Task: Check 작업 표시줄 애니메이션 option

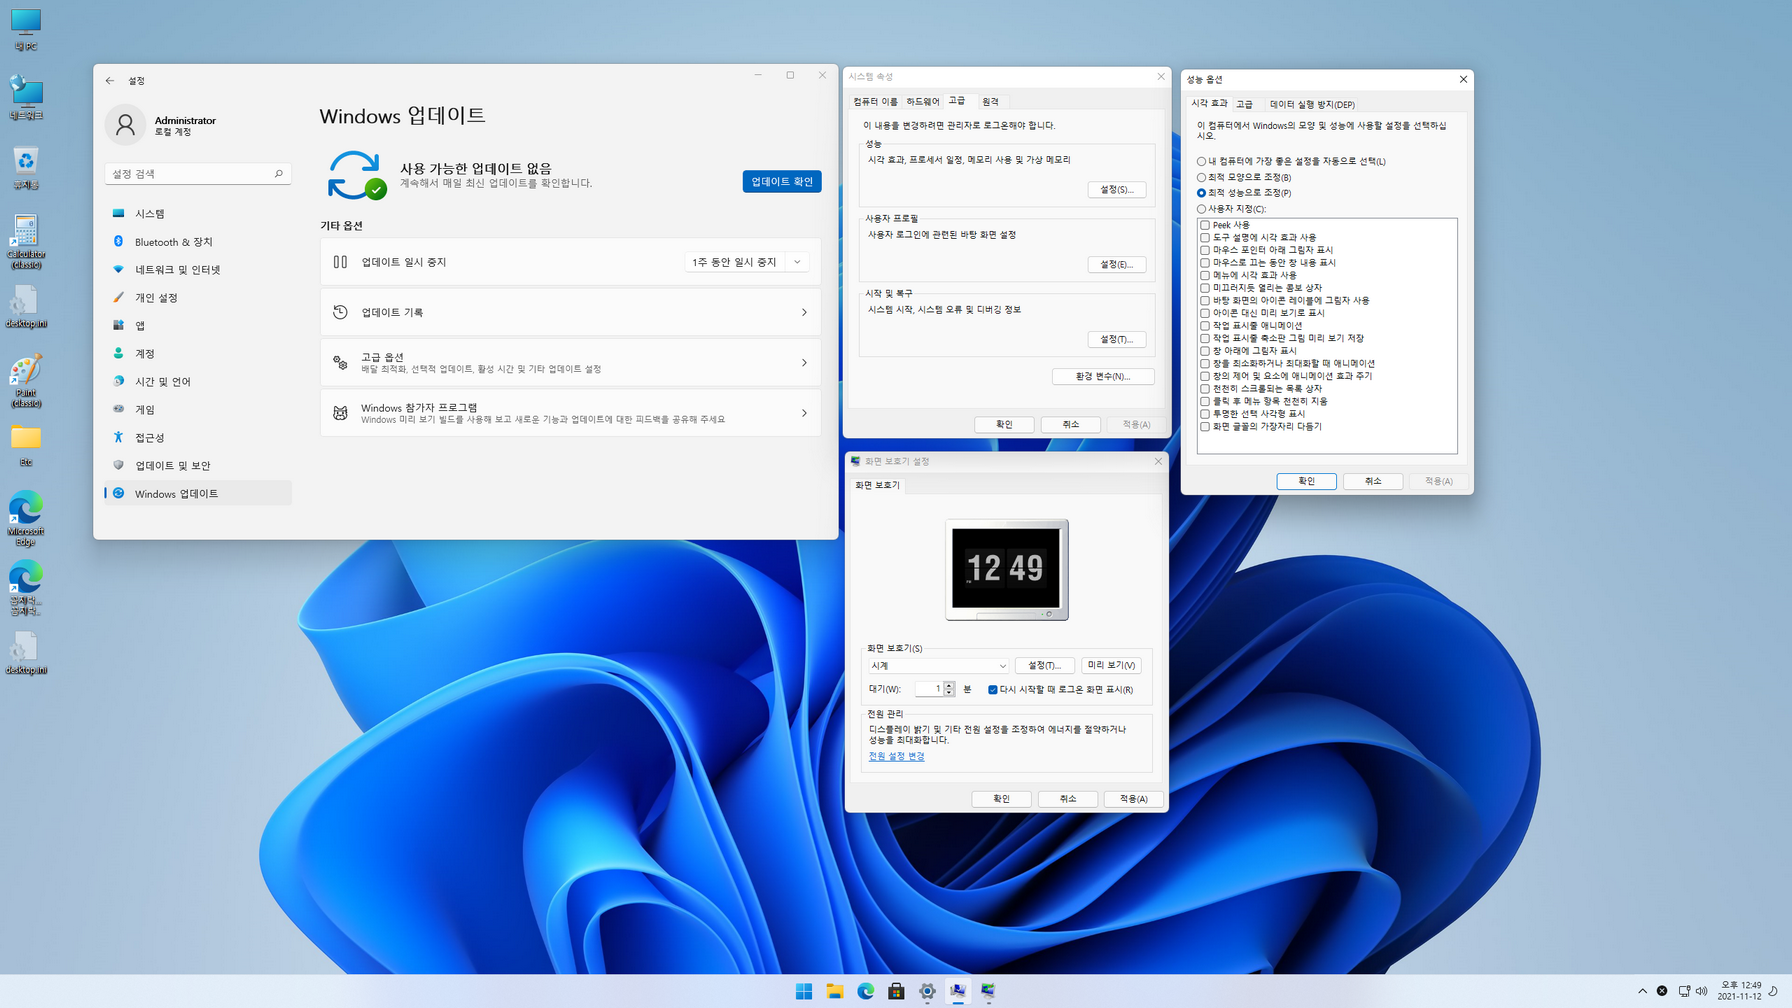Action: (x=1205, y=326)
